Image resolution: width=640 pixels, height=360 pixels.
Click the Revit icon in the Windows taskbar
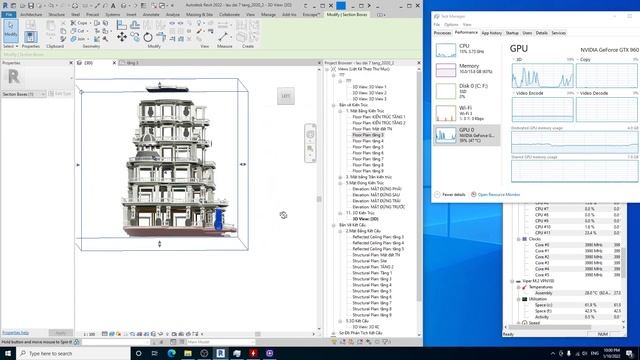(x=220, y=353)
